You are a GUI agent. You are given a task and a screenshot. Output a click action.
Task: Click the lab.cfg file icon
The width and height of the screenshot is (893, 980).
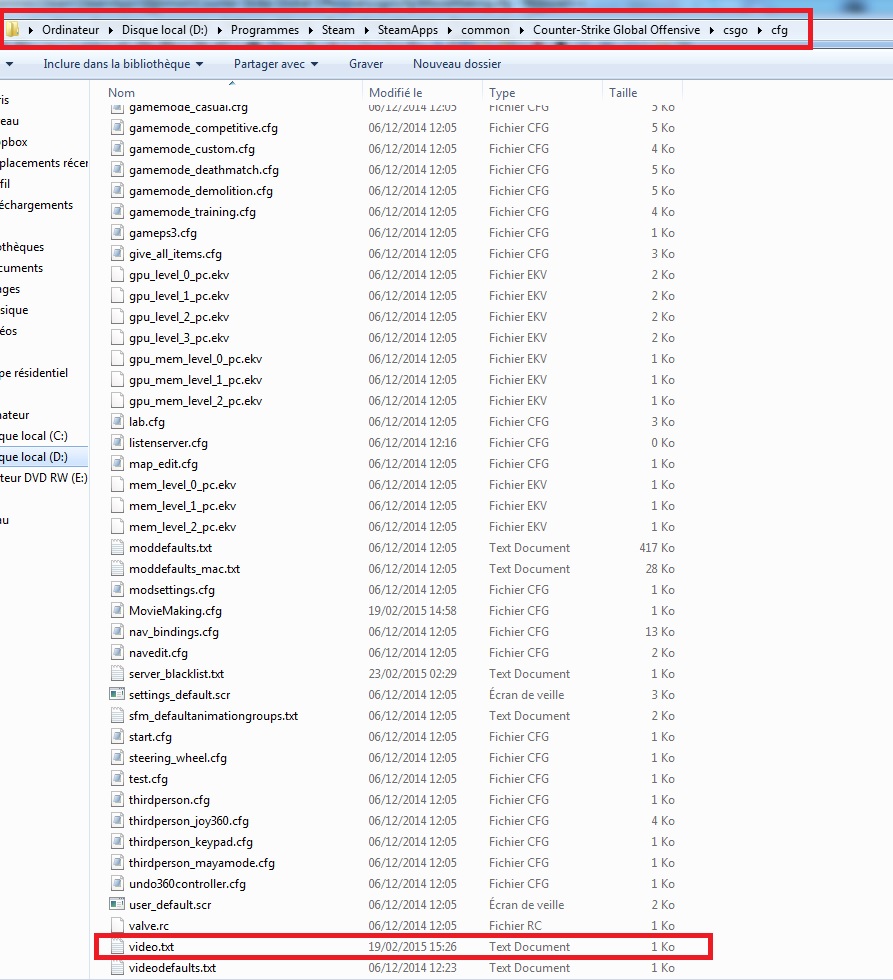click(x=117, y=422)
